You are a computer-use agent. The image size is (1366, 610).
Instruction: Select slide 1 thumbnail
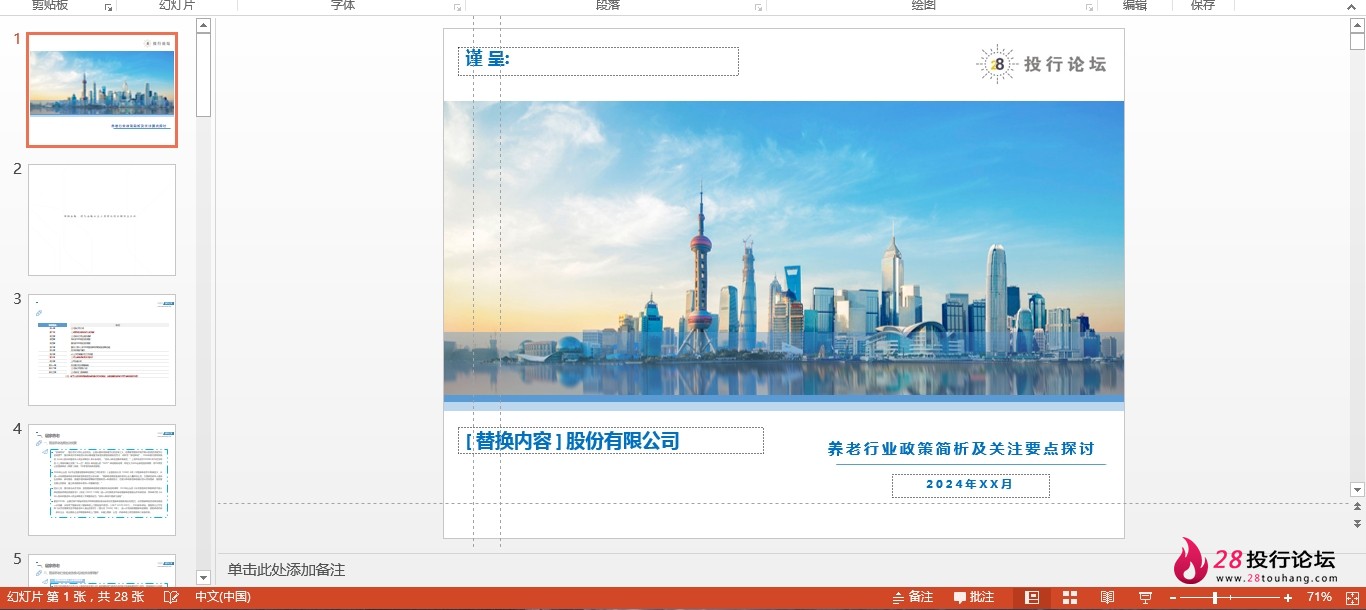(102, 90)
